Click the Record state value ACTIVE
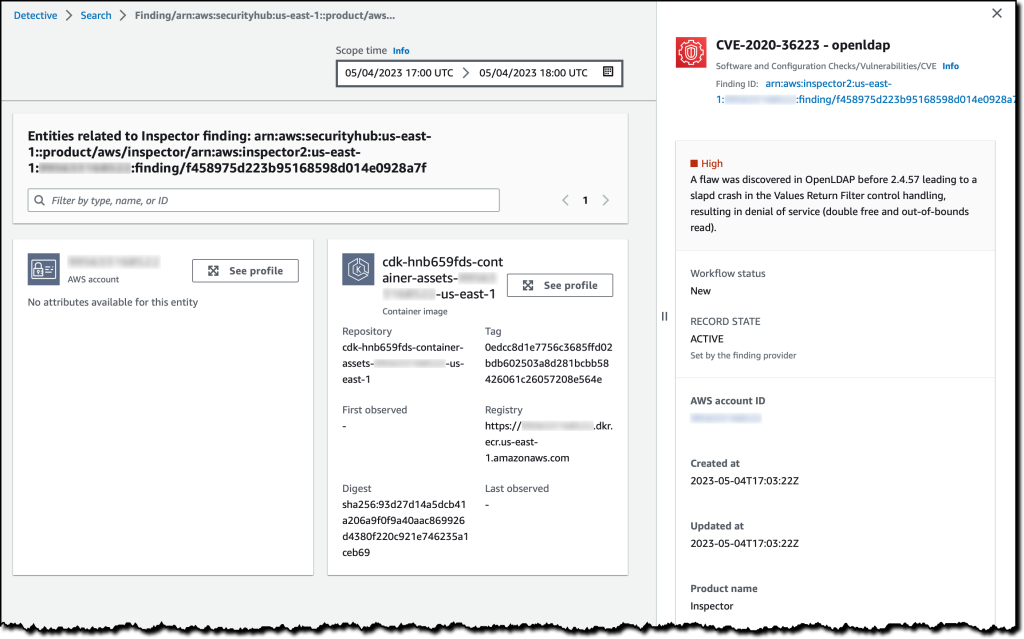1024x639 pixels. coord(707,338)
